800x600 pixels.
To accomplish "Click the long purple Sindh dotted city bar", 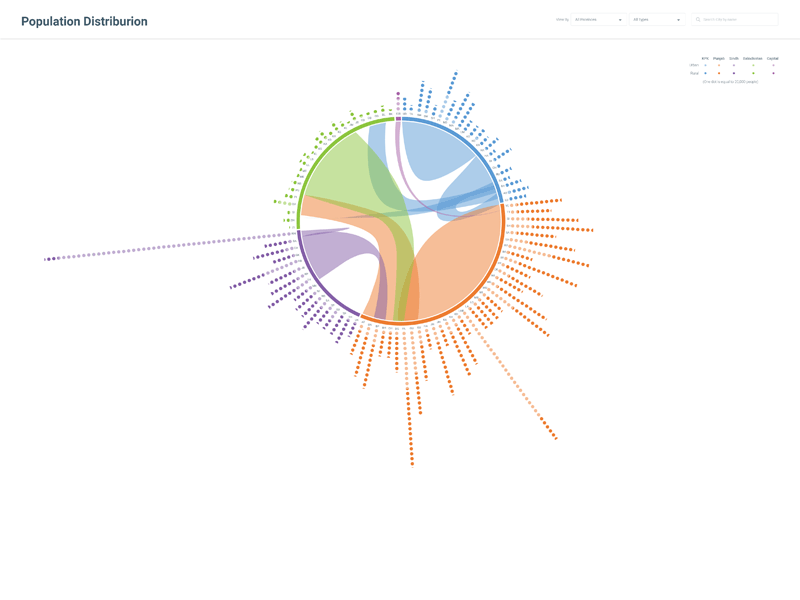I will 170,246.
